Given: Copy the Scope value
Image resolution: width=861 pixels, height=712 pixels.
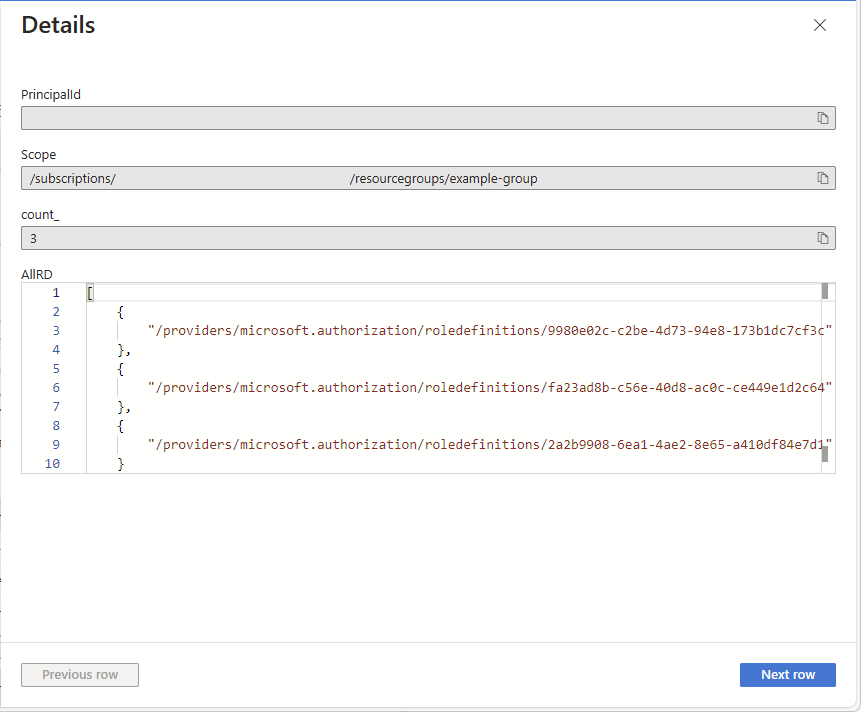Looking at the screenshot, I should coord(823,178).
